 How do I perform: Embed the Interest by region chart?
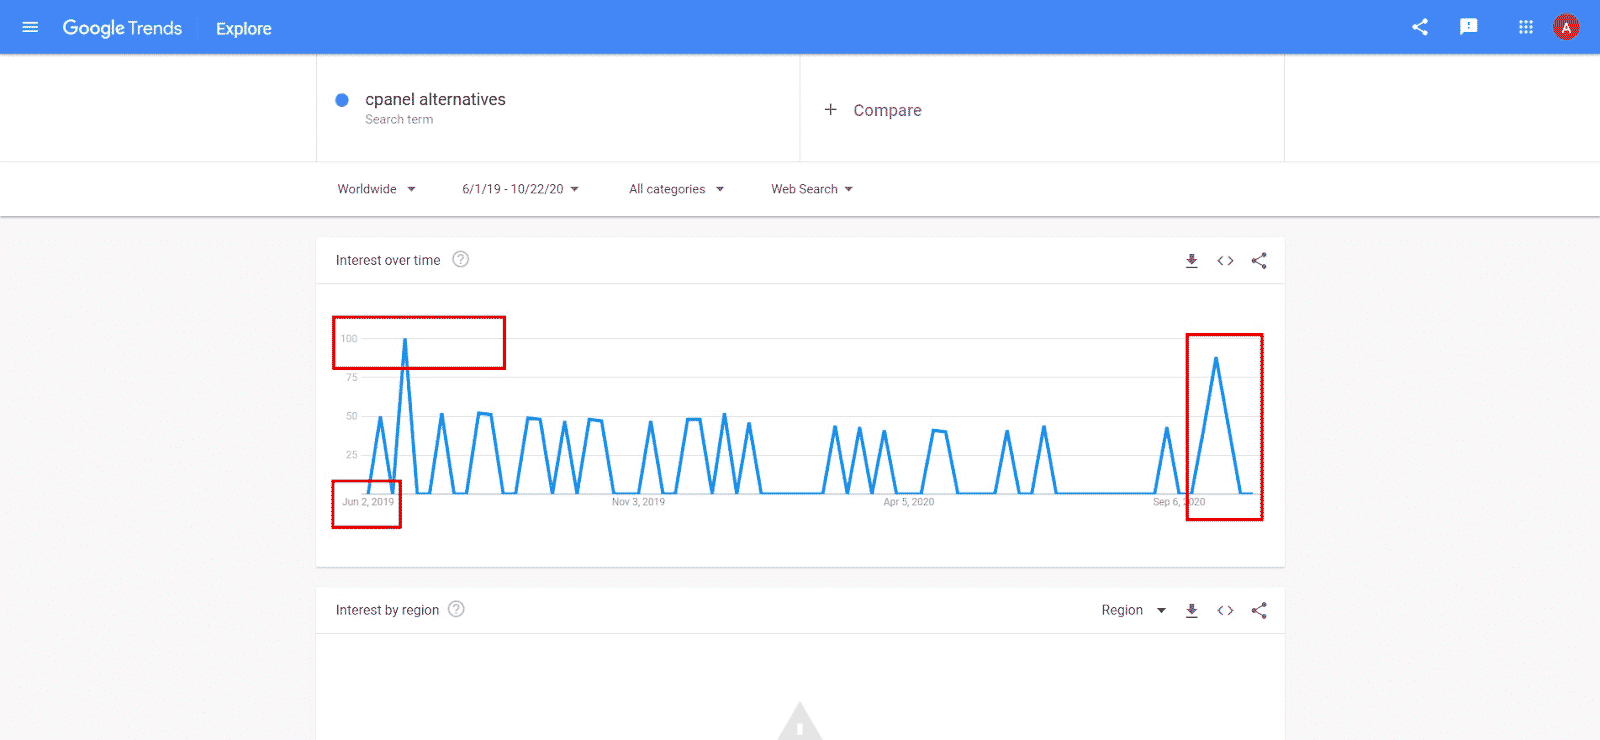1225,611
